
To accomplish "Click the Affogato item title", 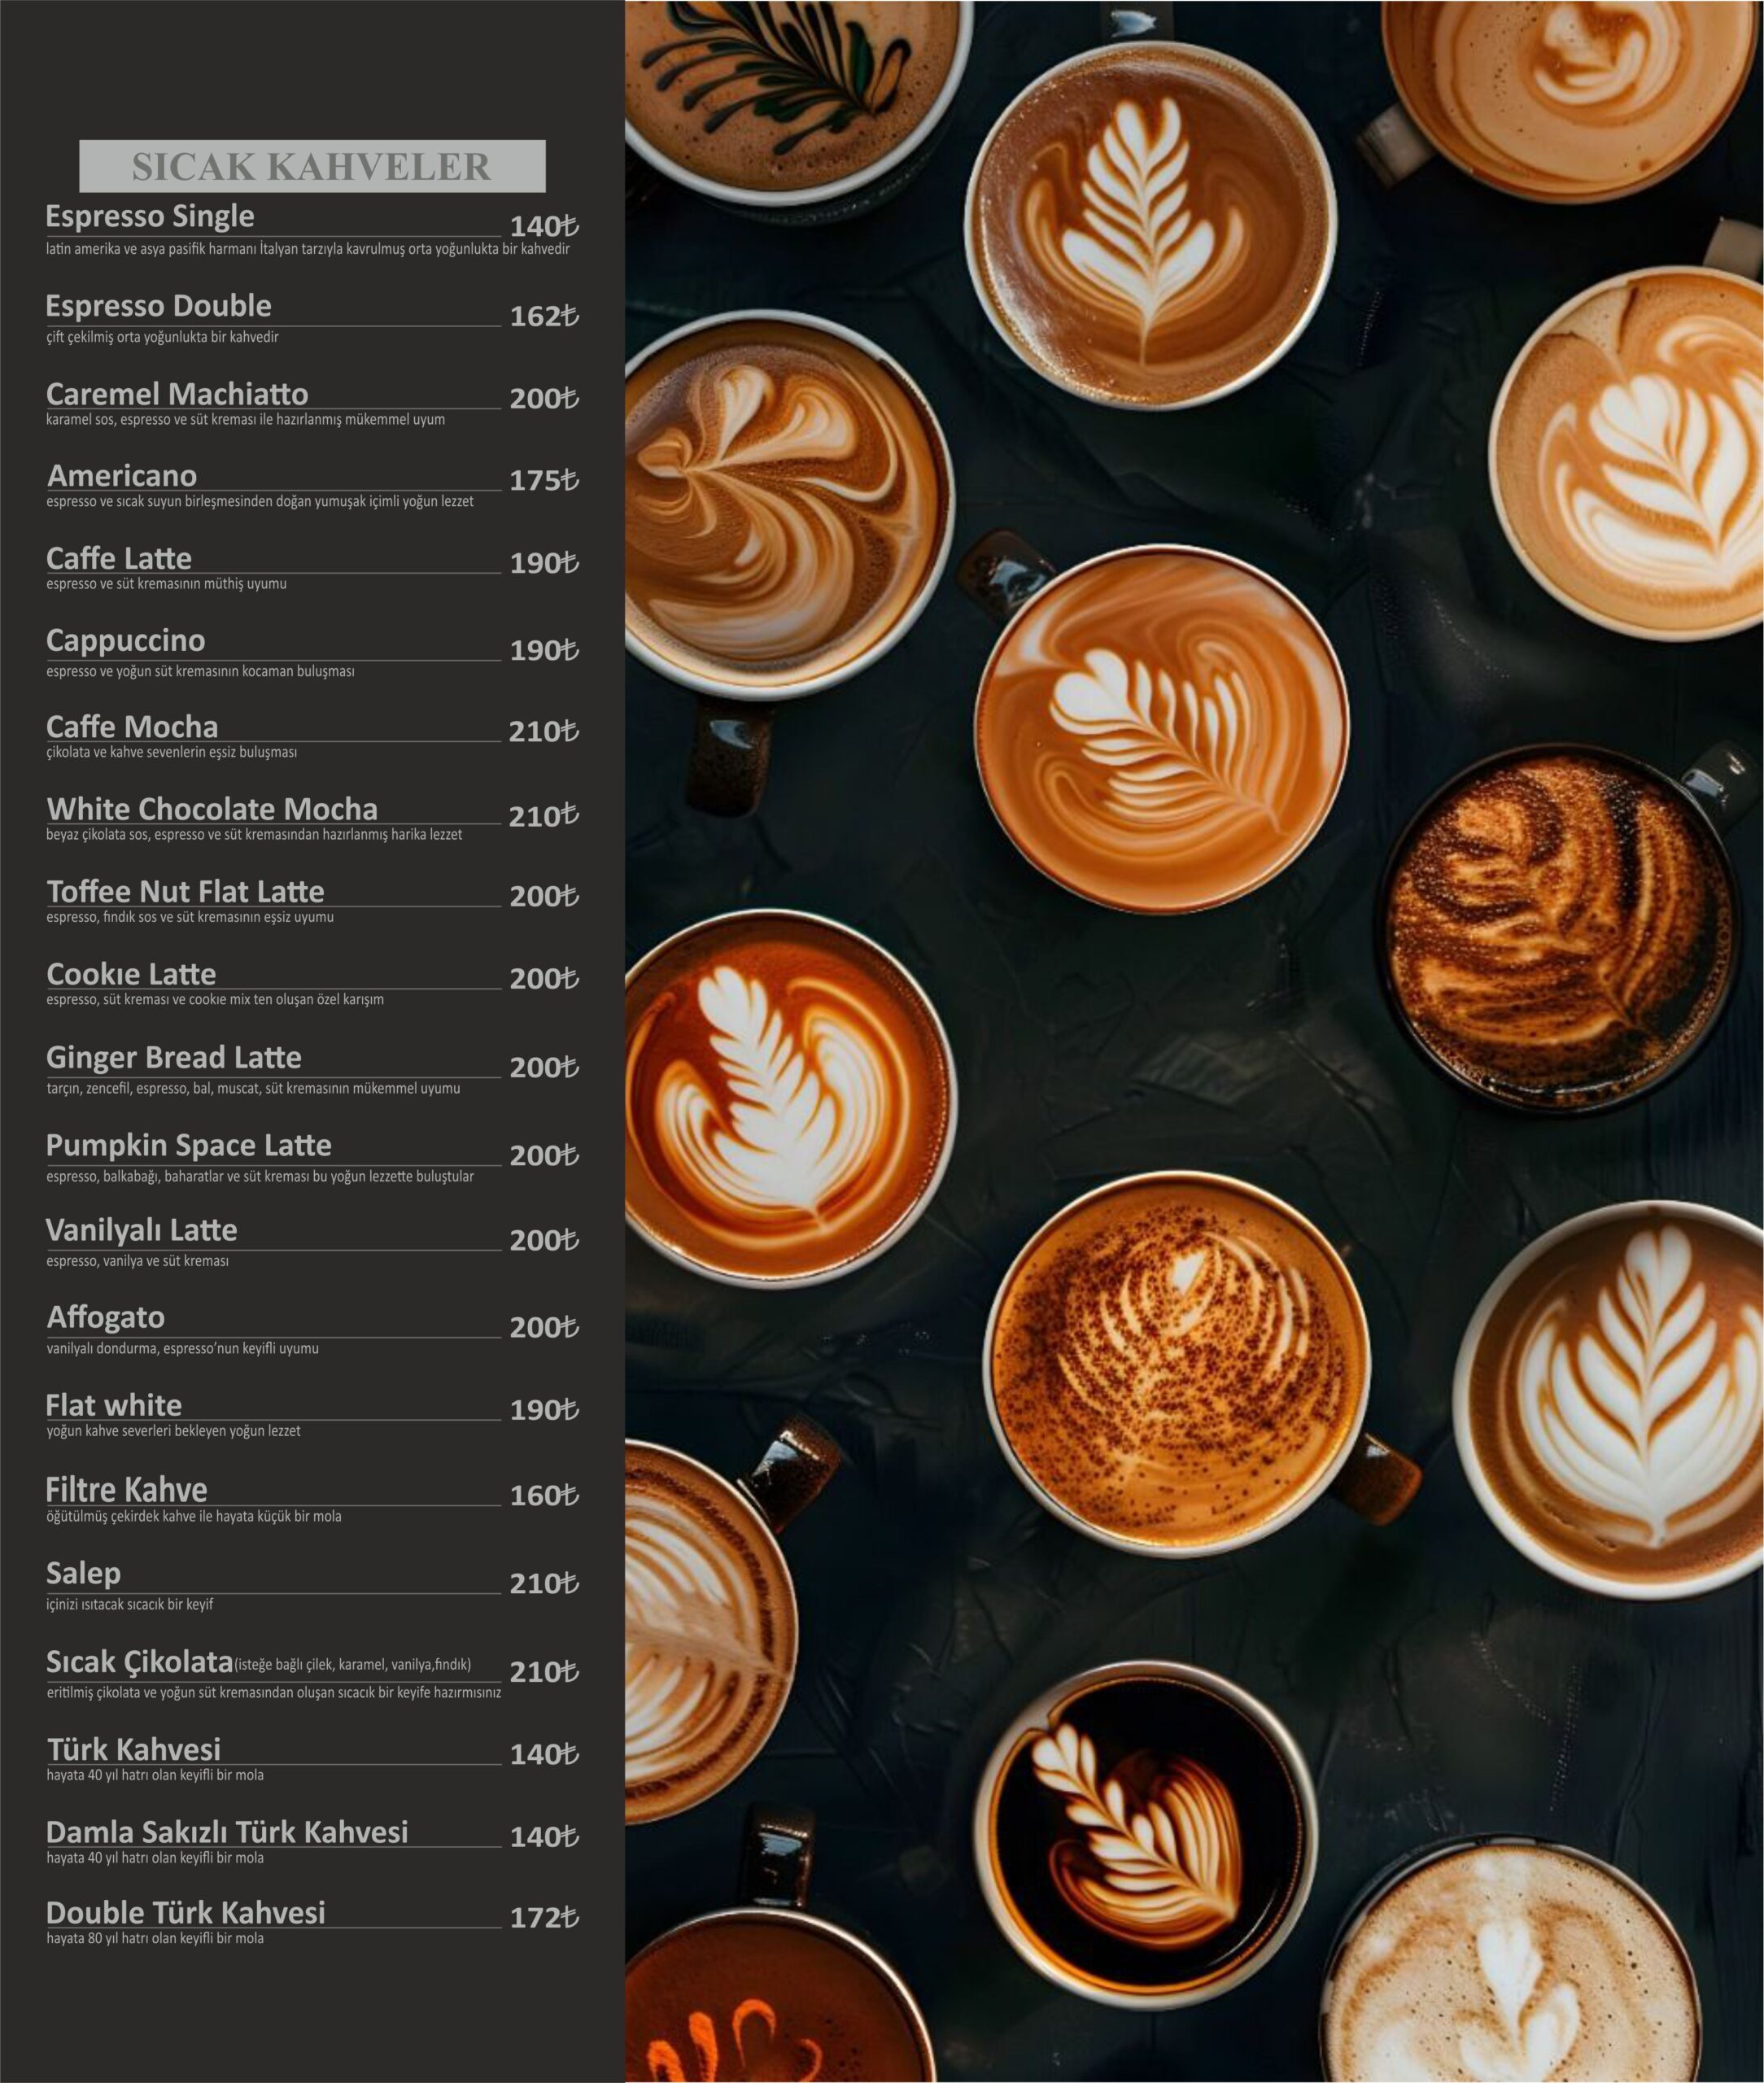I will pos(105,1317).
